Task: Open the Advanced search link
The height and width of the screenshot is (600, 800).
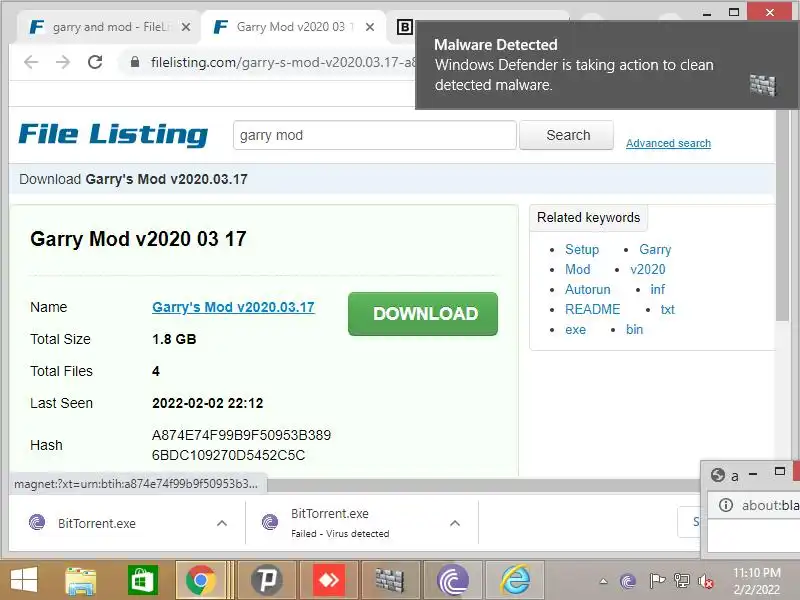Action: pos(668,143)
